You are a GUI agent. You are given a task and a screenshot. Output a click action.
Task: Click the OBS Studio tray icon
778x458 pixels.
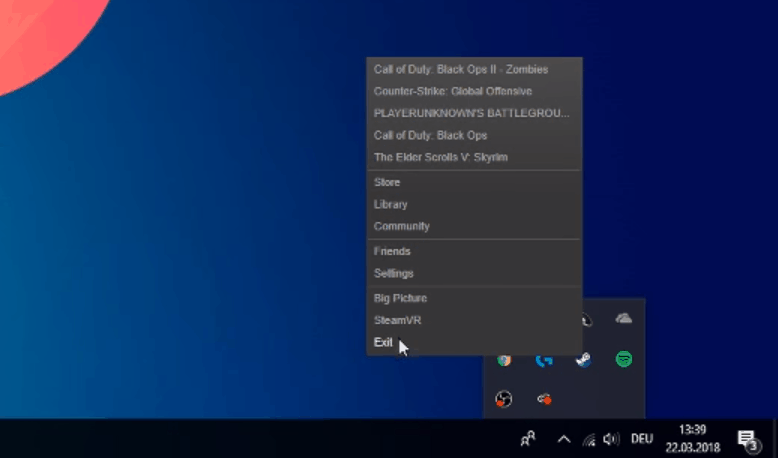[504, 399]
